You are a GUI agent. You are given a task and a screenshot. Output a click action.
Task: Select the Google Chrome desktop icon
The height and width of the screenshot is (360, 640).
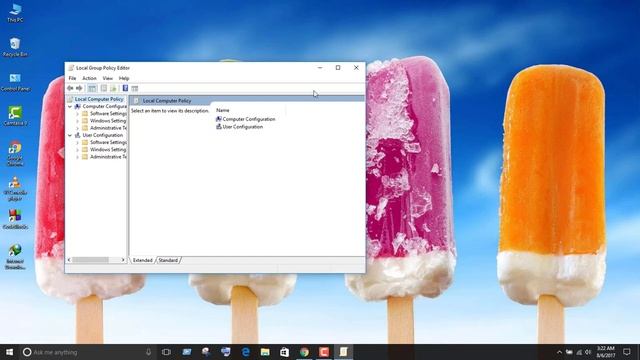pos(15,153)
